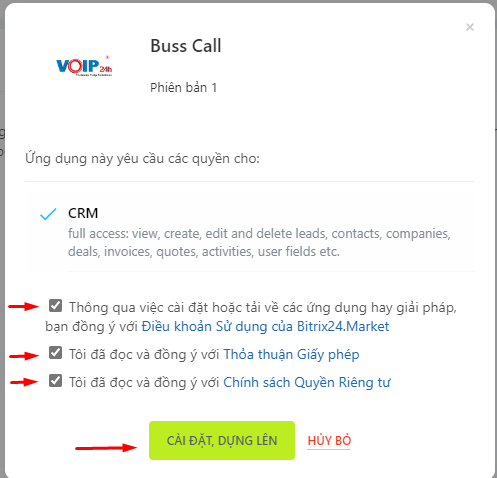Click 'Tôi đã đọc' label beside license link
497x478 pixels.
[144, 354]
